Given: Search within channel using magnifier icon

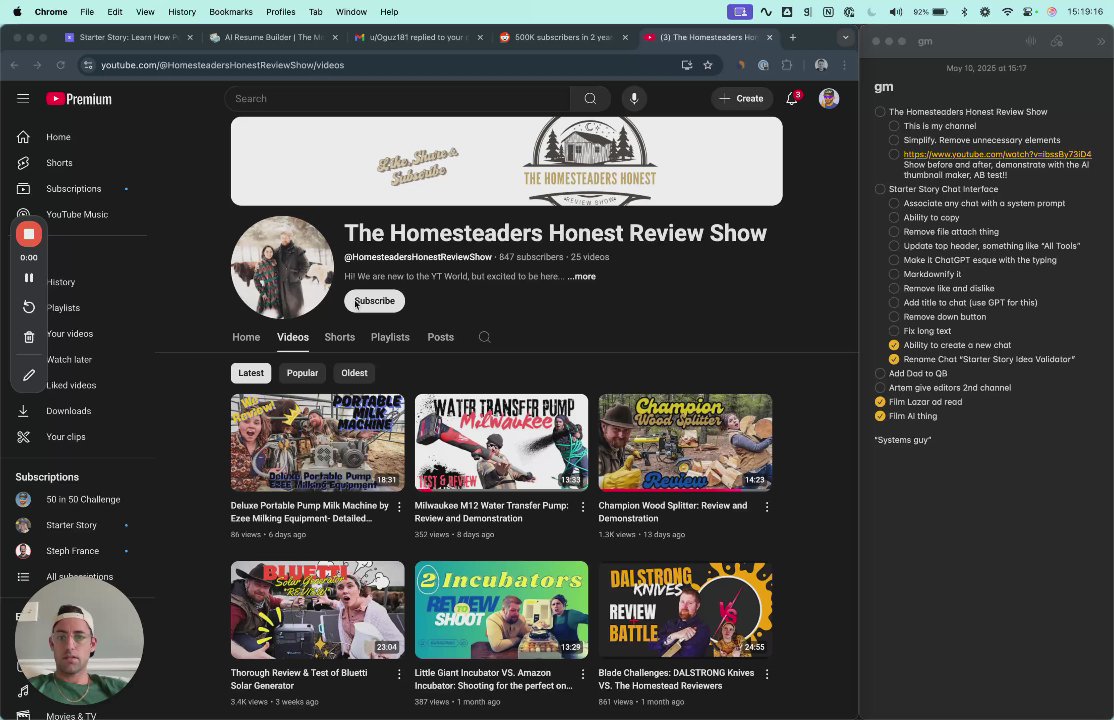Looking at the screenshot, I should click(x=485, y=337).
